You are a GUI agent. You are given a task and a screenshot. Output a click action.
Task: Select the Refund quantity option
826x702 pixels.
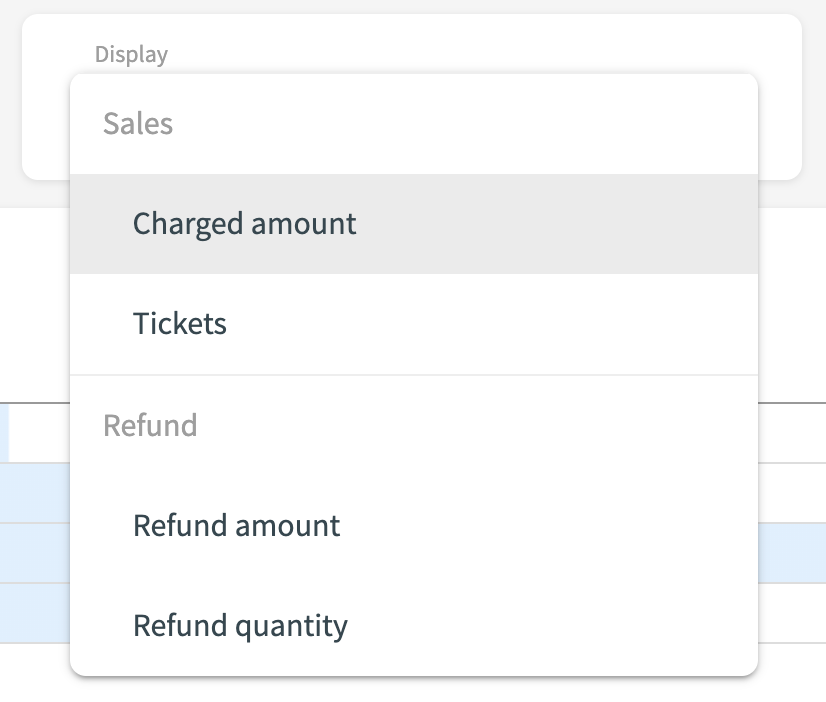pyautogui.click(x=240, y=626)
